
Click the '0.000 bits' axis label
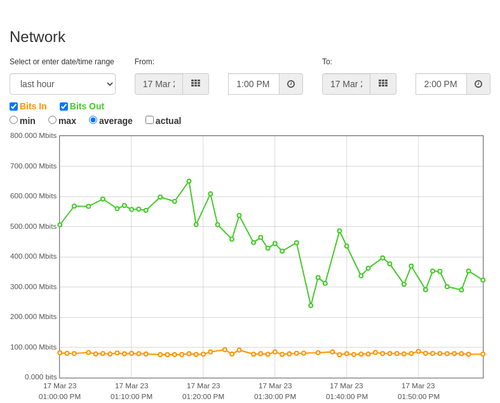click(x=41, y=377)
